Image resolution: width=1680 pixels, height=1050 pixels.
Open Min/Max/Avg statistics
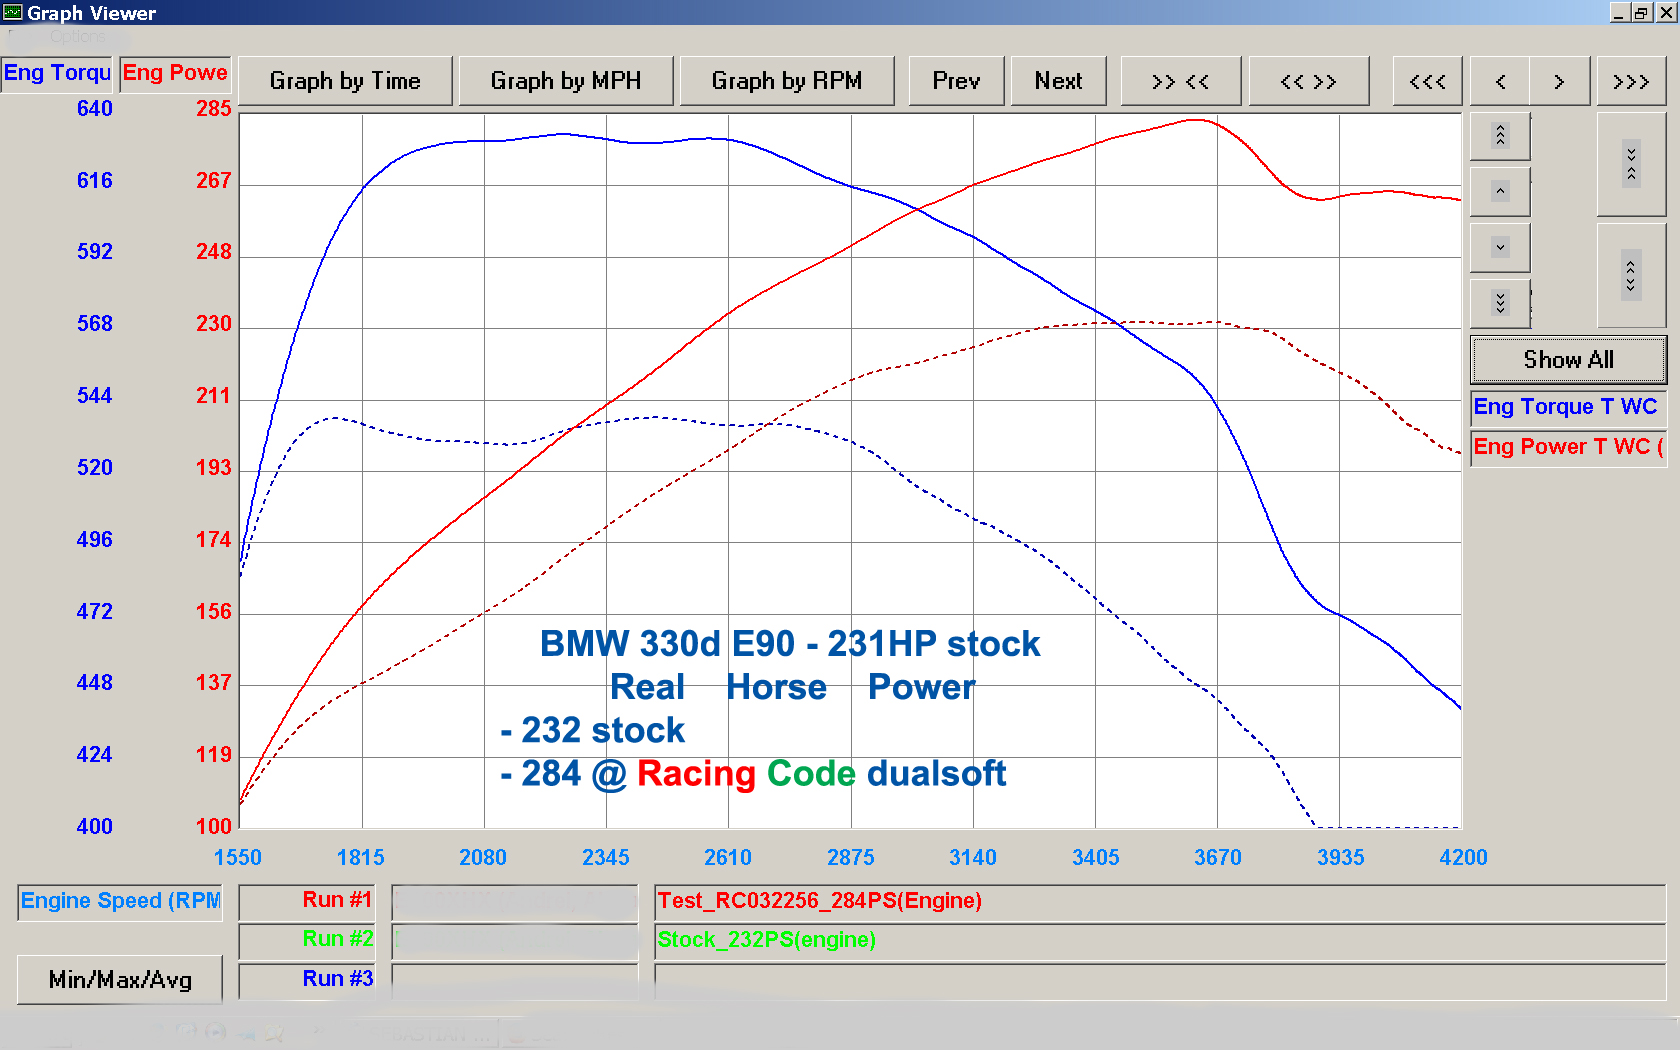coord(120,980)
